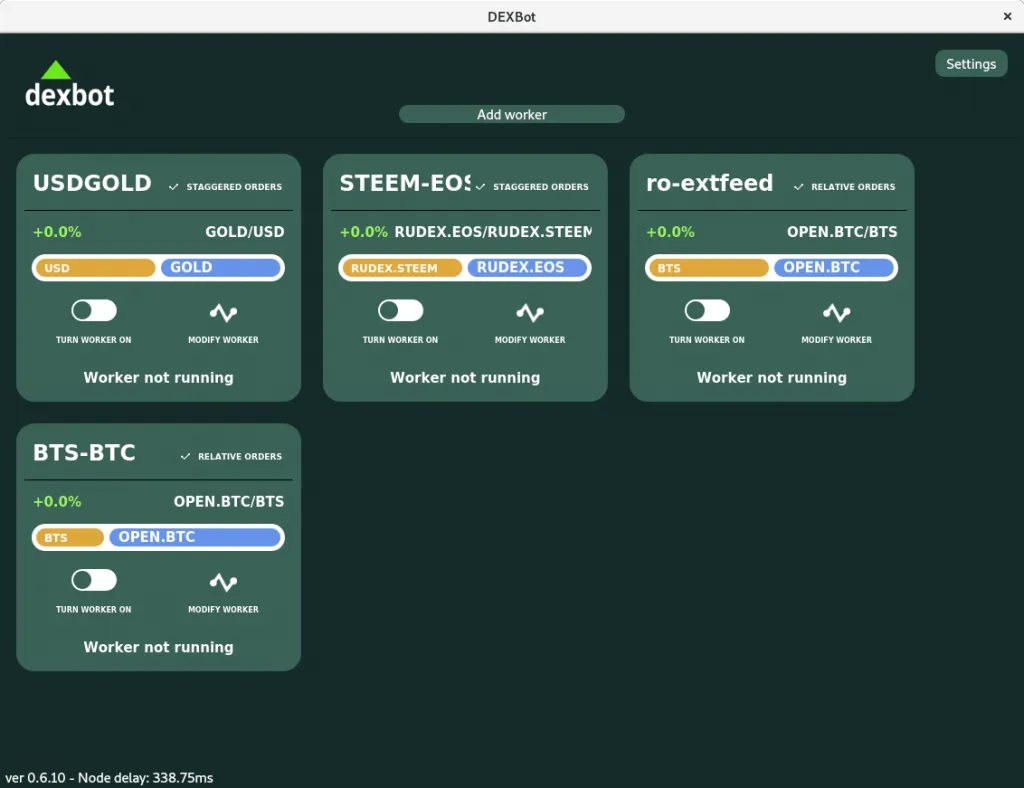Image resolution: width=1024 pixels, height=788 pixels.
Task: Turn on the ro-extfeed worker toggle
Action: [x=707, y=311]
